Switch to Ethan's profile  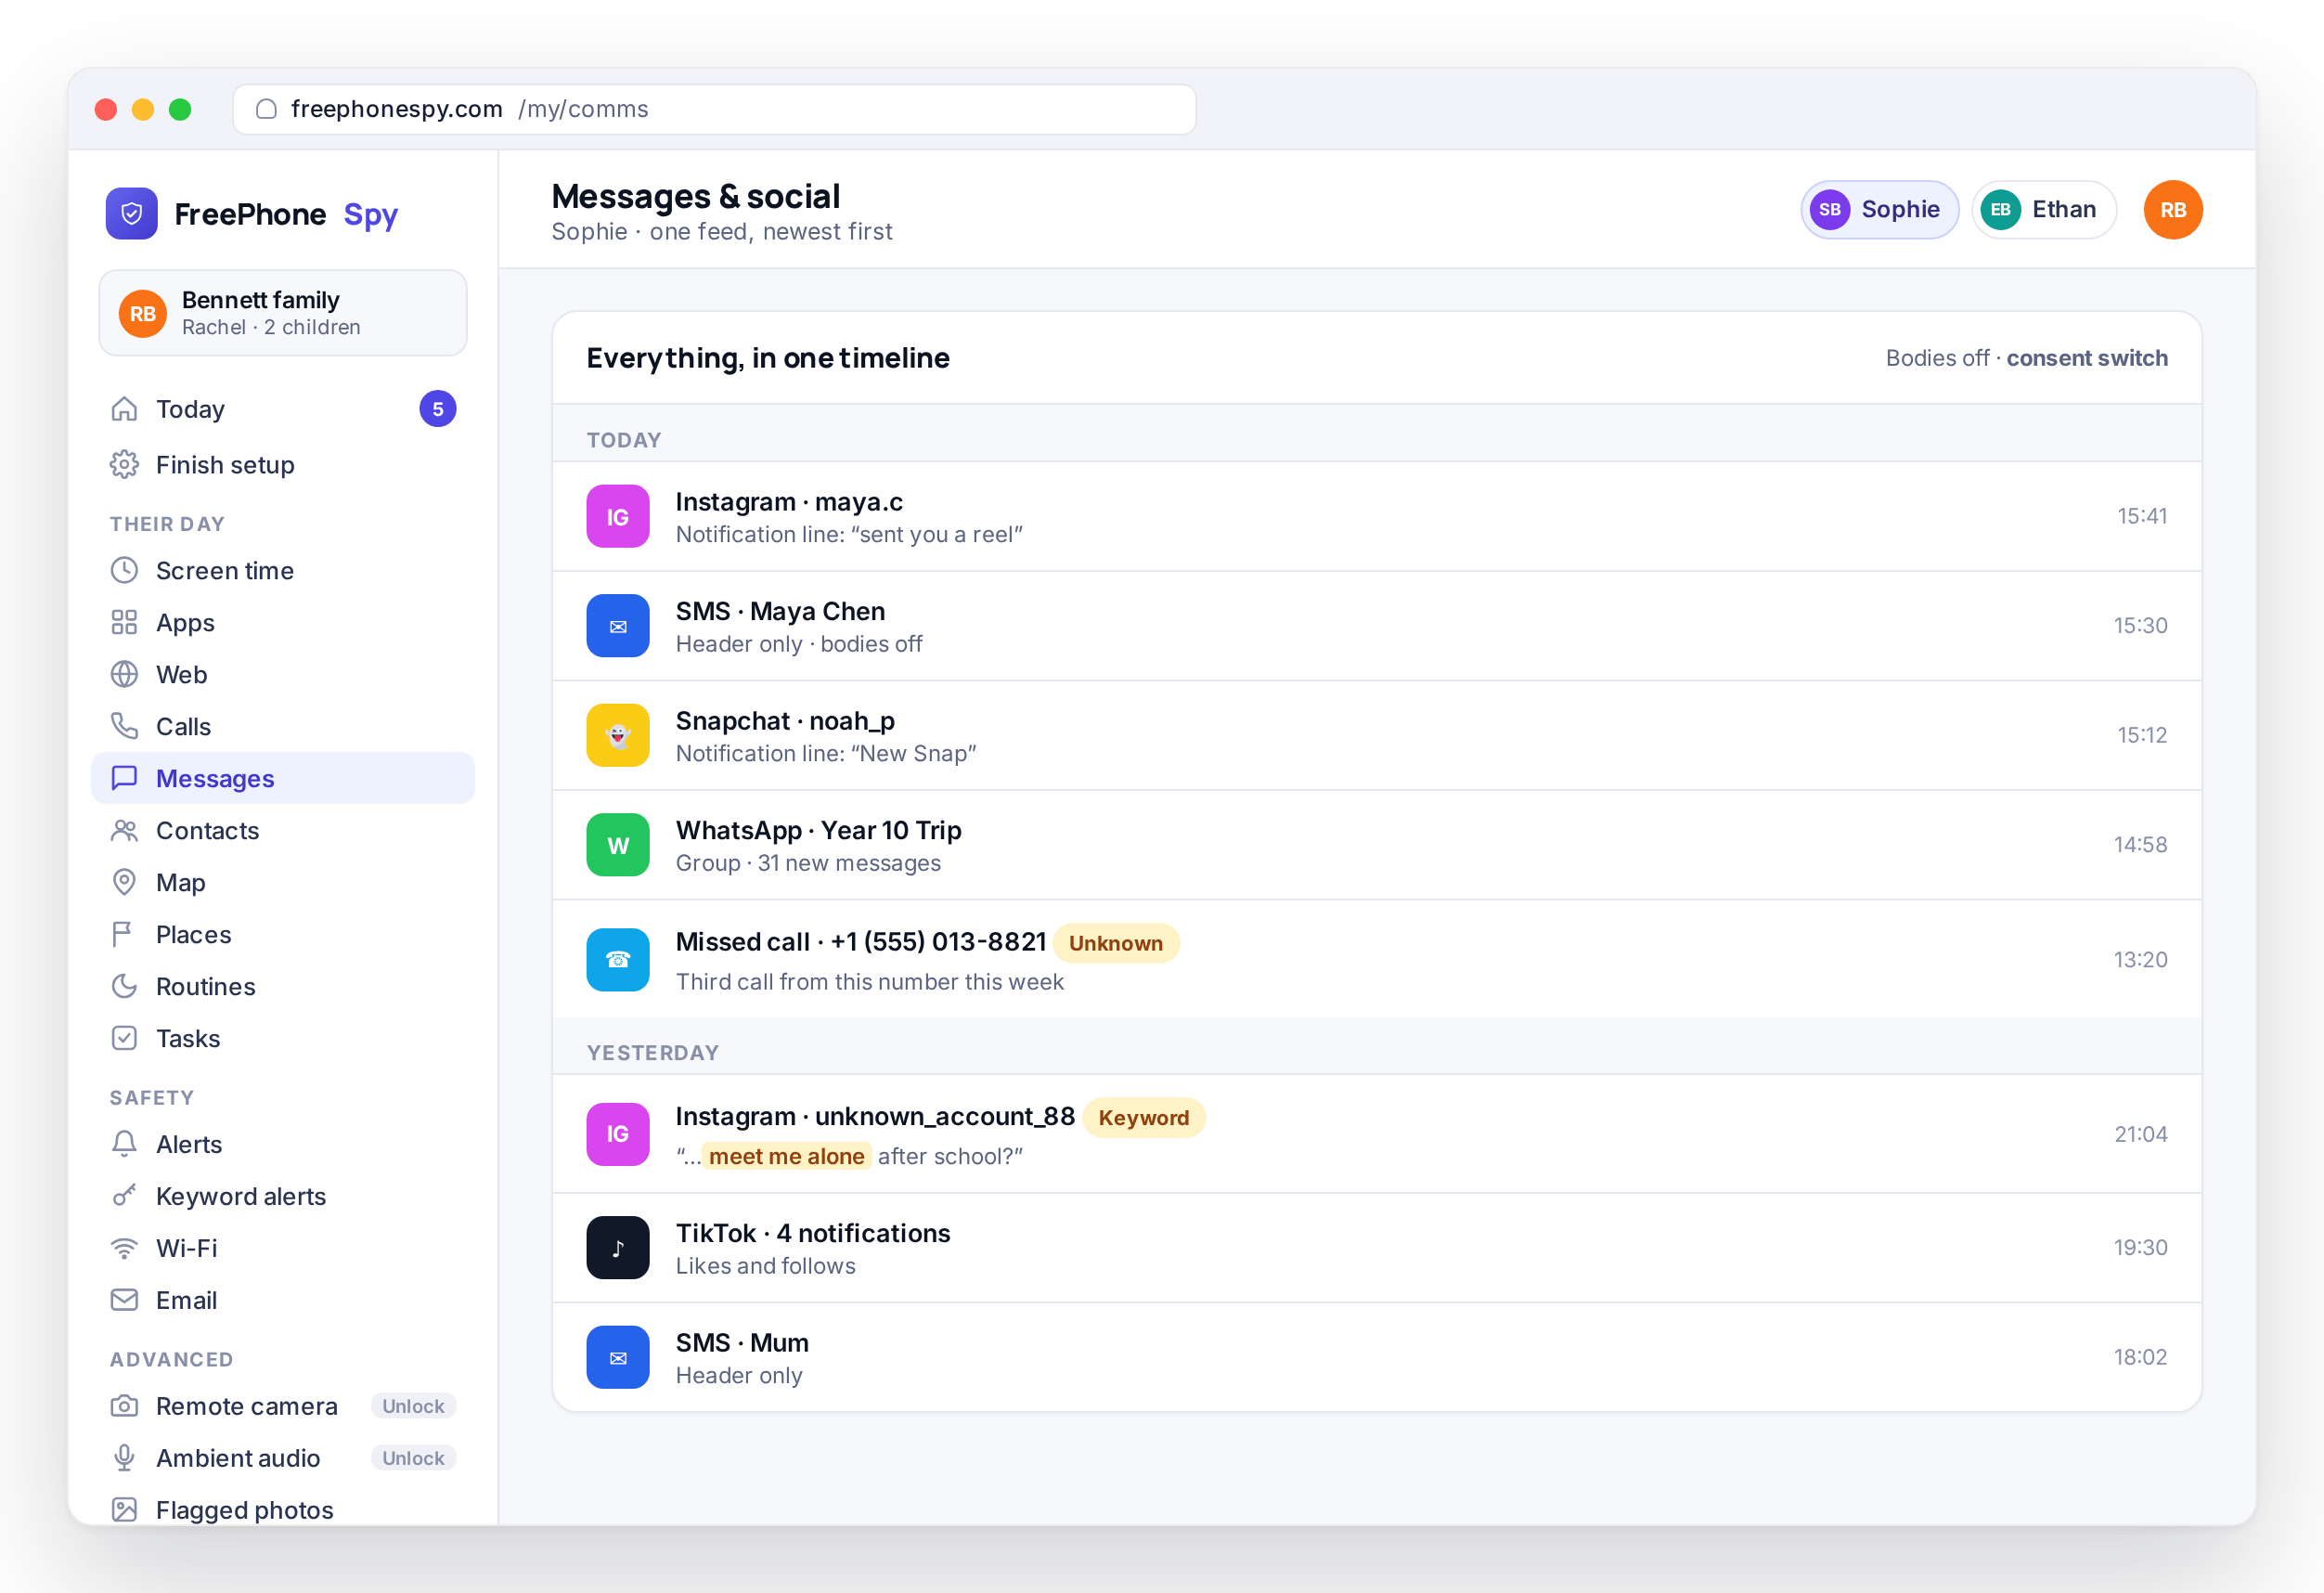(2043, 210)
